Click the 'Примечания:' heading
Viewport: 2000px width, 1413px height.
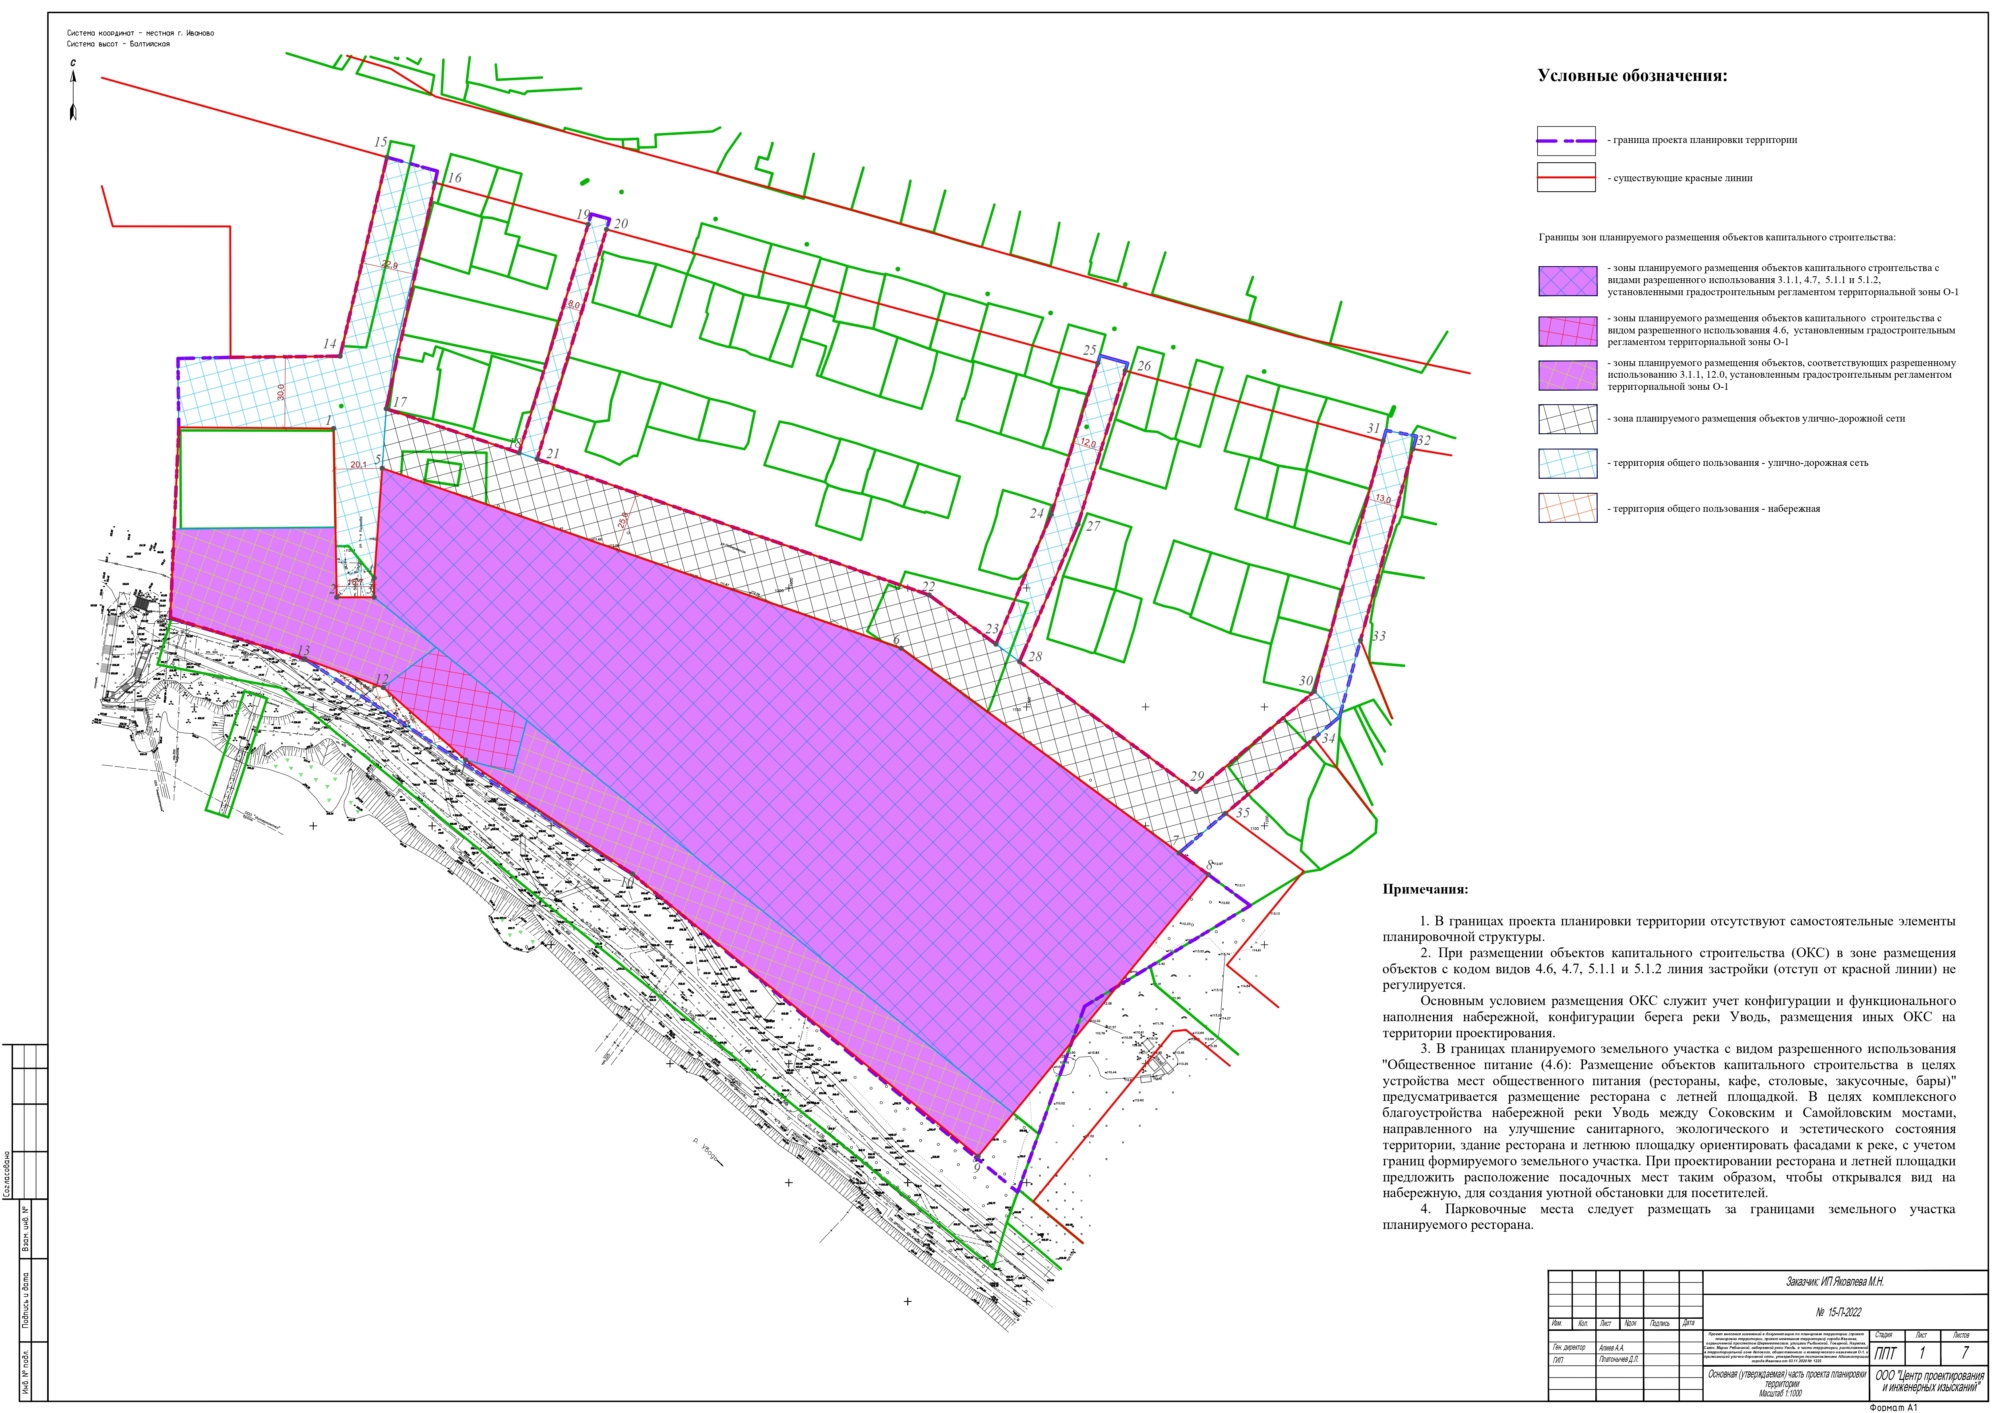pos(1425,889)
